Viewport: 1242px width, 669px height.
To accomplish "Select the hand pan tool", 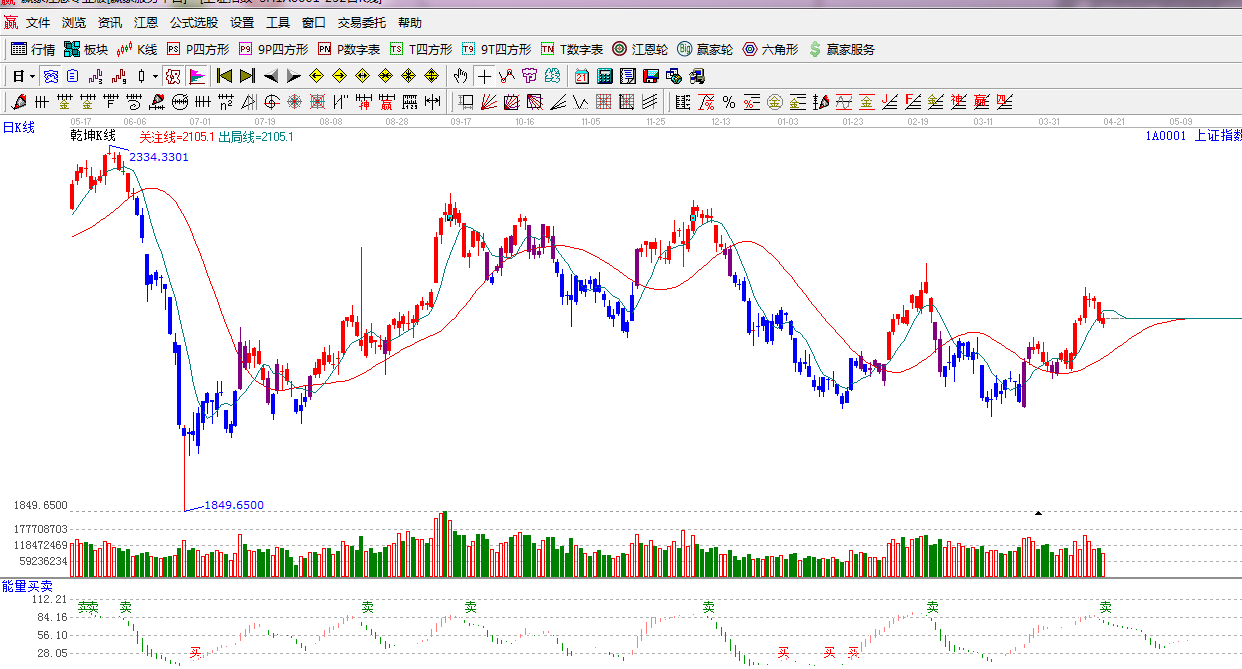I will pyautogui.click(x=460, y=76).
